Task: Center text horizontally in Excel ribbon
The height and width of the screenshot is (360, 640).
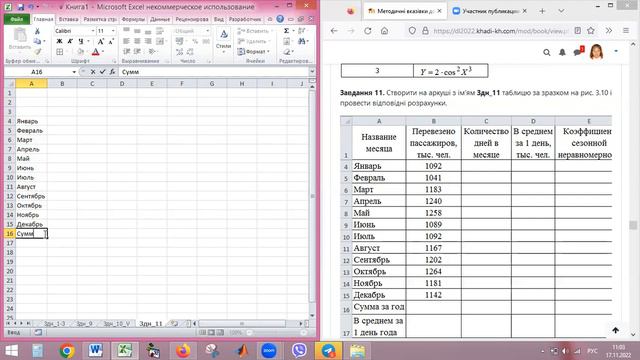Action: point(137,41)
